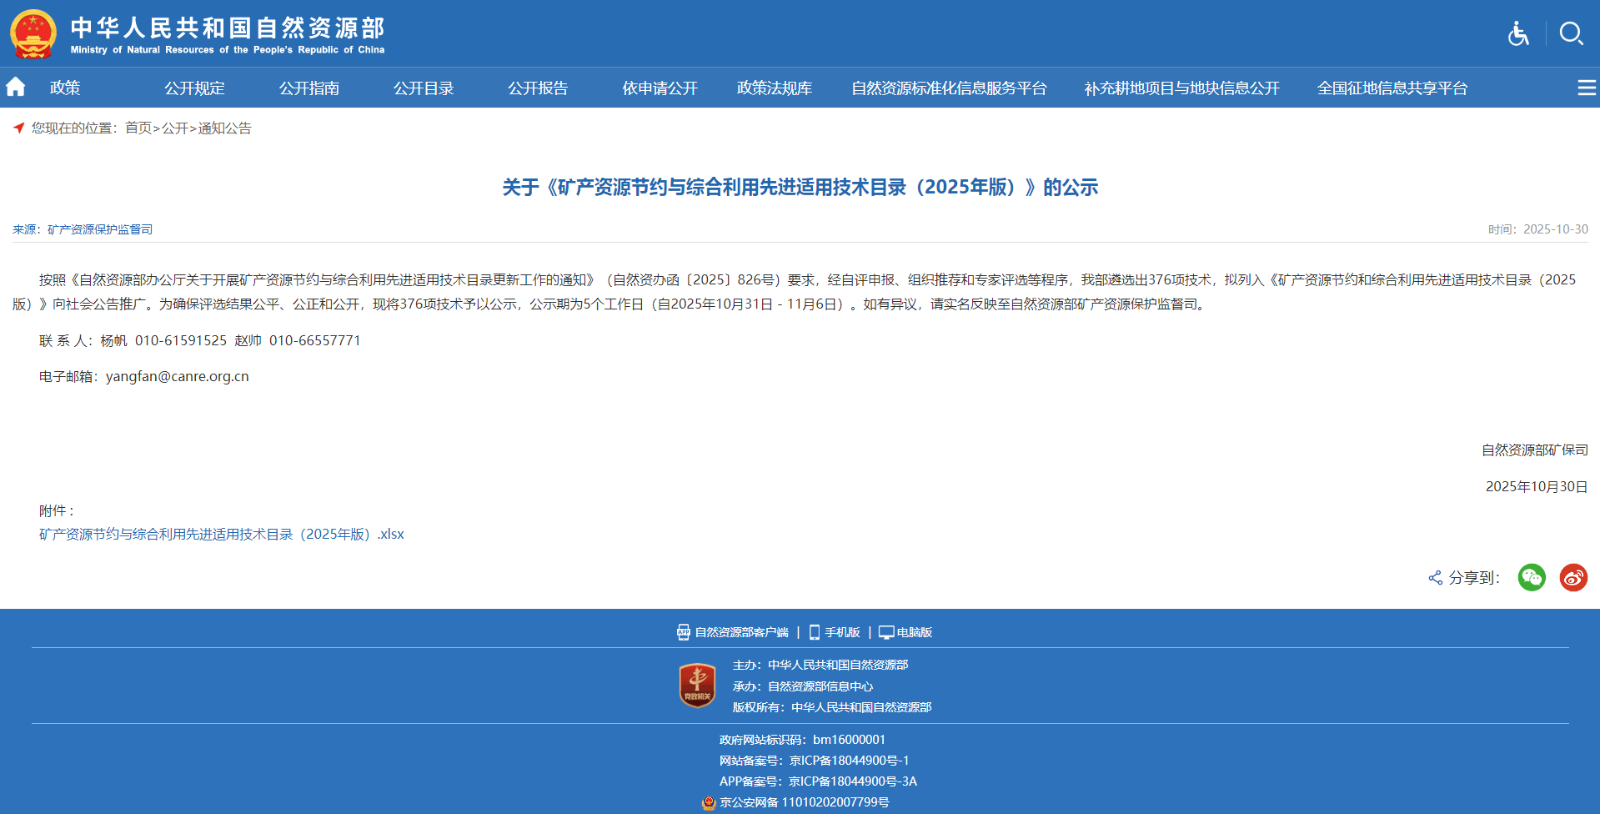Click the home icon in navigation bar

16,87
